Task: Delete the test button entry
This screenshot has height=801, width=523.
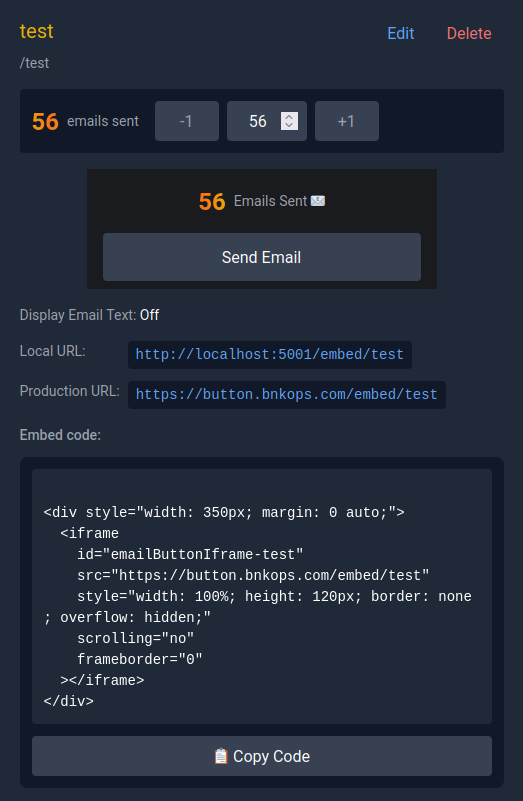Action: tap(469, 33)
